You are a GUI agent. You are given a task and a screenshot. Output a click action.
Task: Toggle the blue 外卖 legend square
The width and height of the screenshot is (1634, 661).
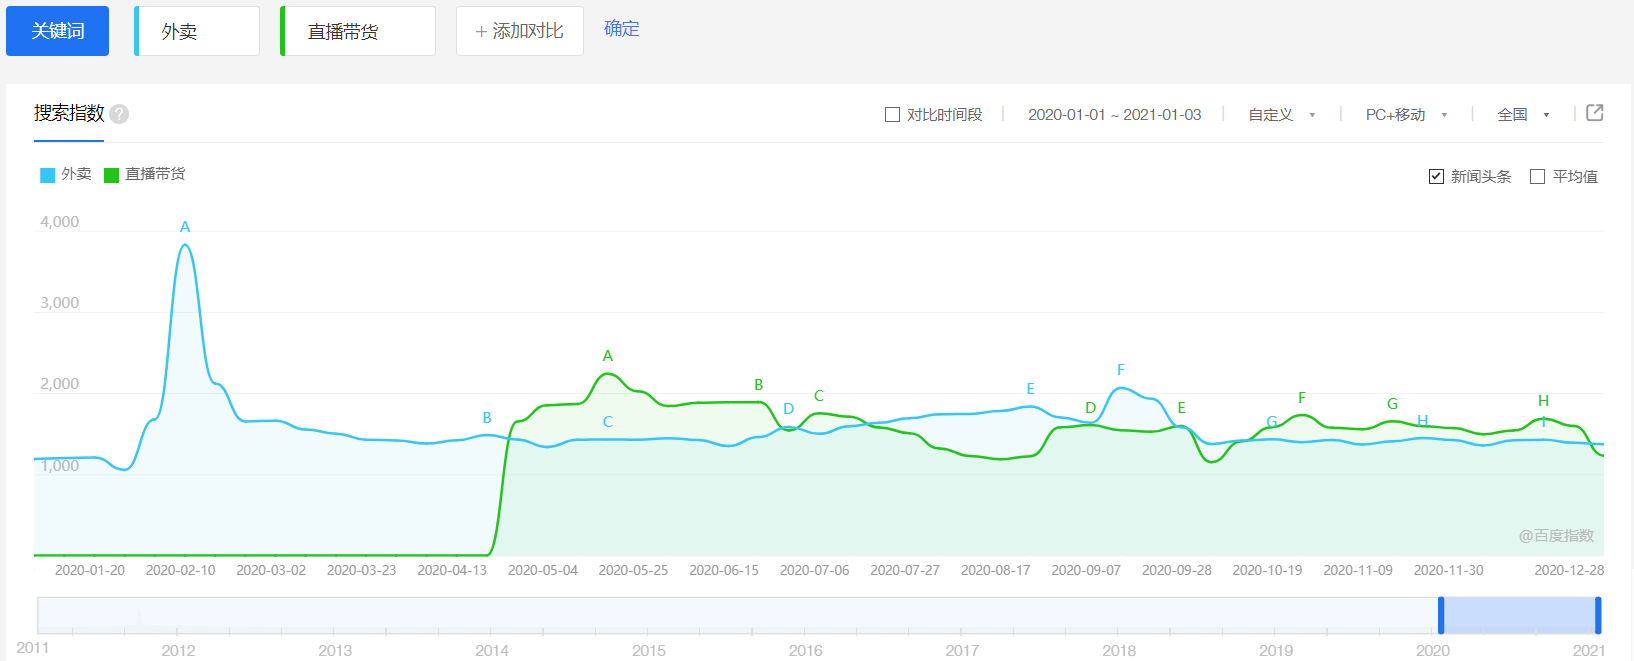pyautogui.click(x=47, y=175)
